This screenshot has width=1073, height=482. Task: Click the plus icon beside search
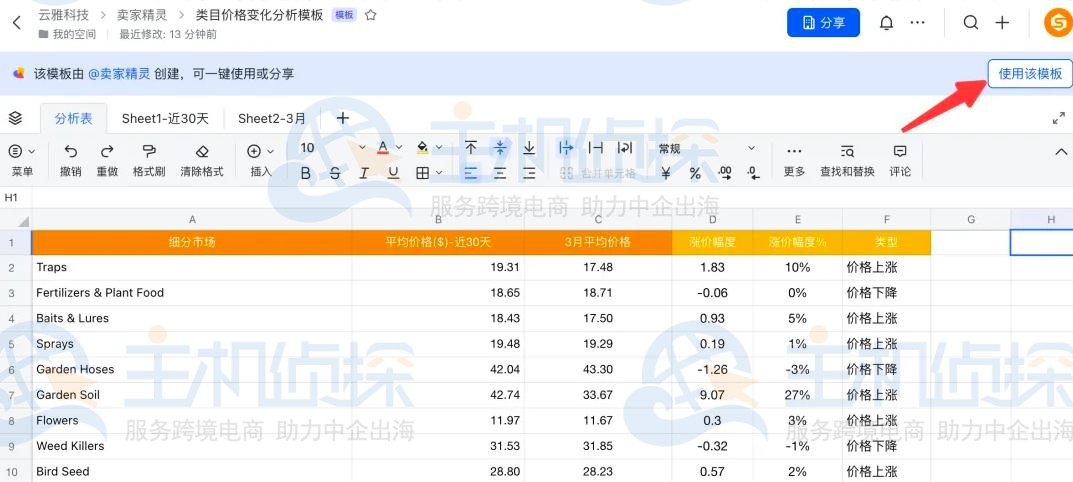tap(1002, 23)
